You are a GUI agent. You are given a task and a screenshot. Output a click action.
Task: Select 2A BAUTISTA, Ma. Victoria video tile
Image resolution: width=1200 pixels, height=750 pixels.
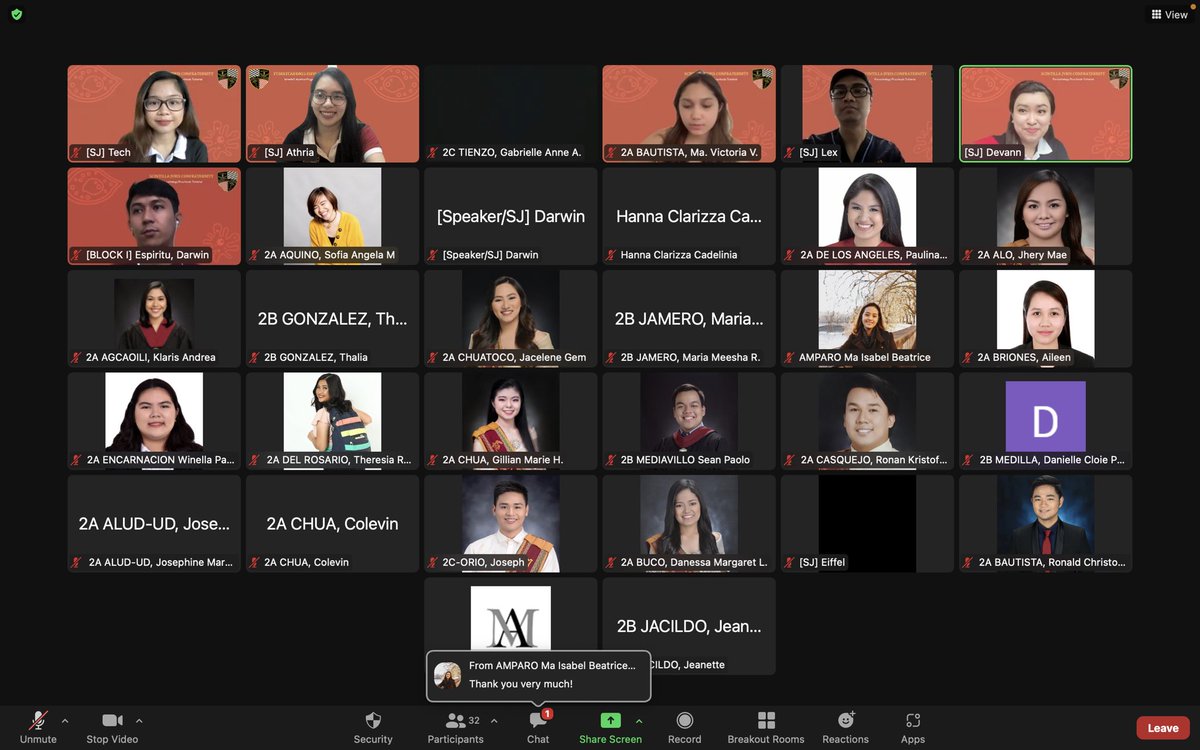[x=689, y=114]
